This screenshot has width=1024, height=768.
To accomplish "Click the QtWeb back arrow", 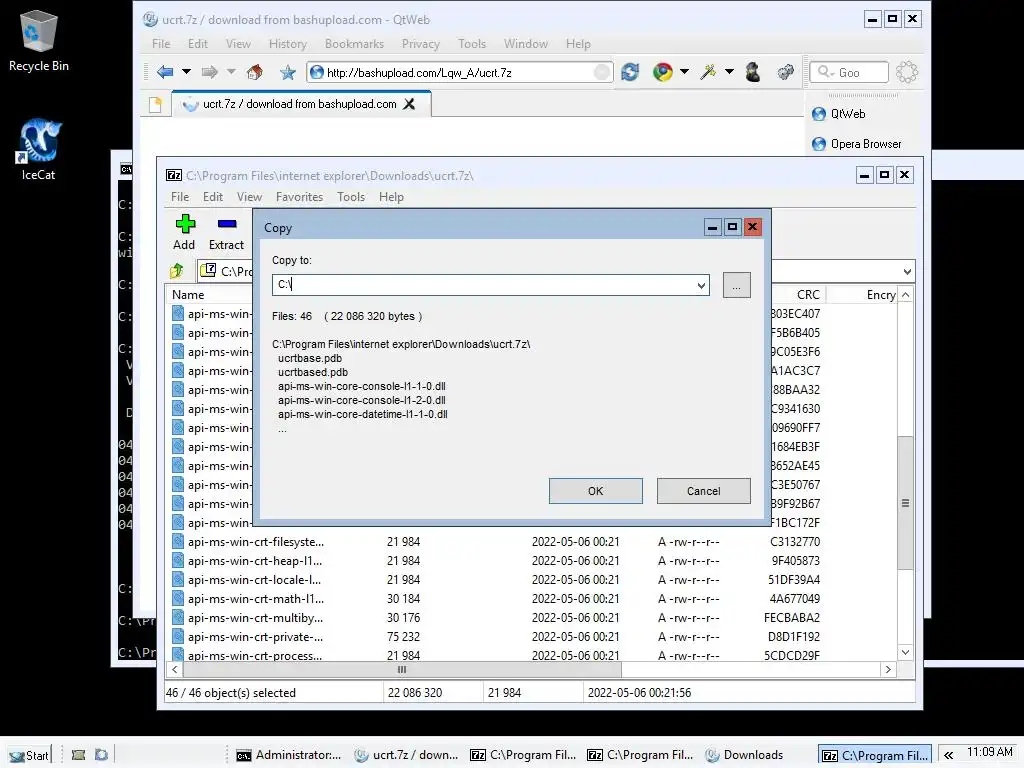I will pyautogui.click(x=165, y=72).
